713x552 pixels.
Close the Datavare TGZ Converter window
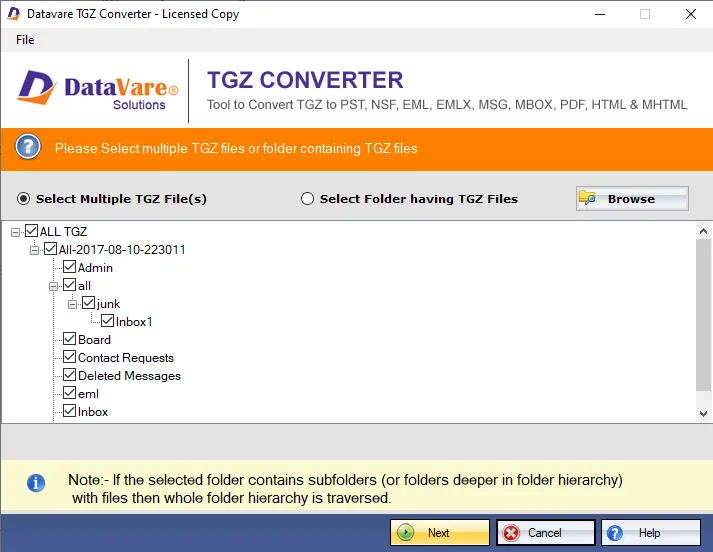pos(691,14)
